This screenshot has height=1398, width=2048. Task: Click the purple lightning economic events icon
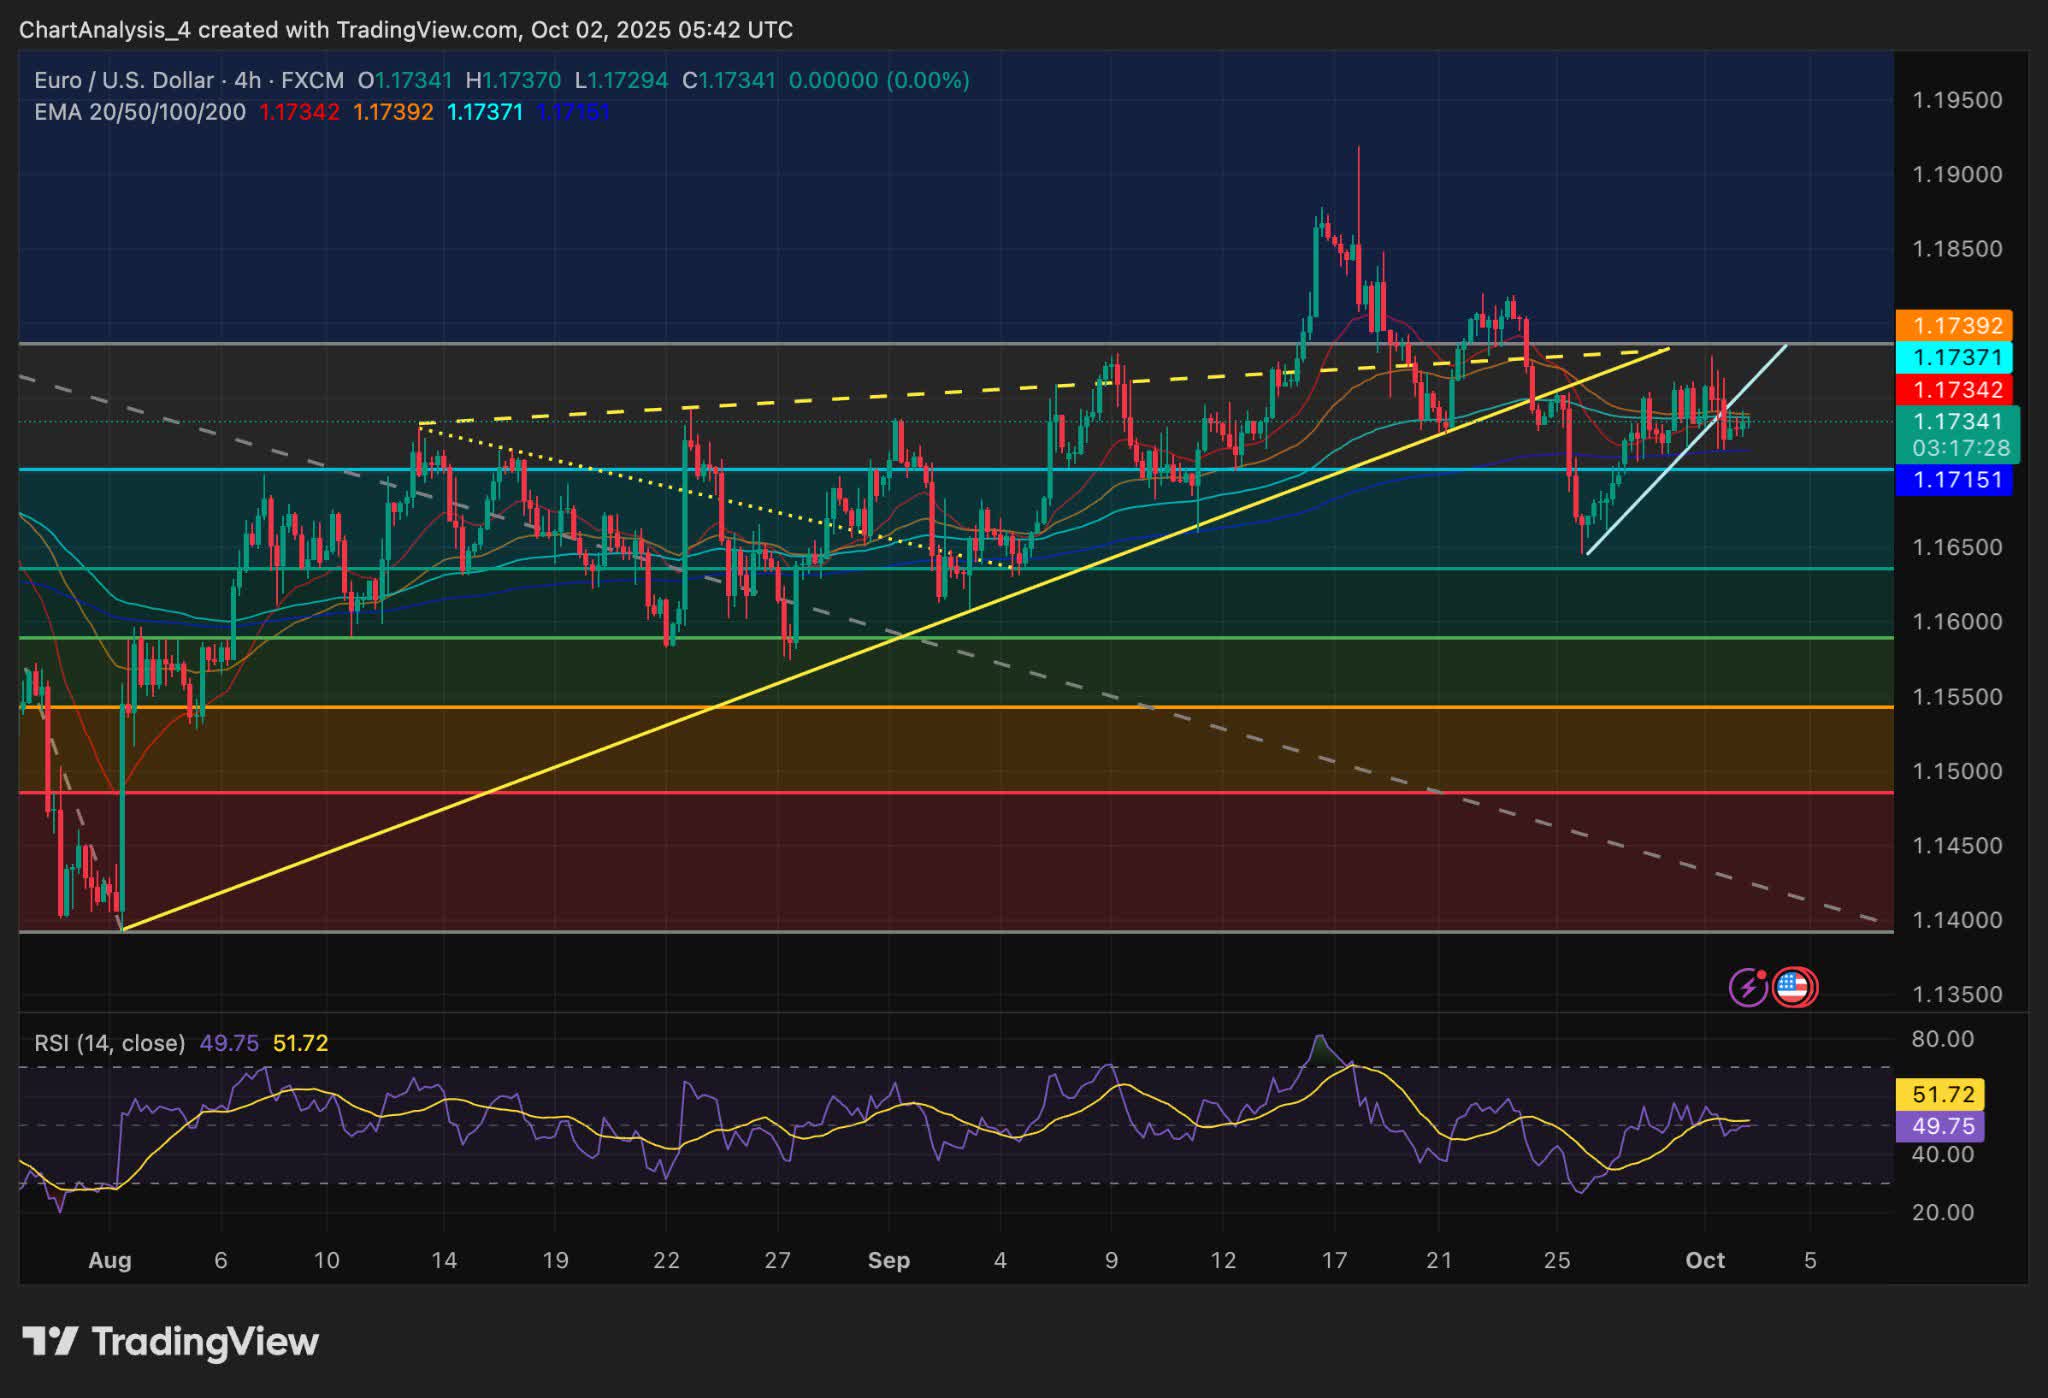[1748, 986]
